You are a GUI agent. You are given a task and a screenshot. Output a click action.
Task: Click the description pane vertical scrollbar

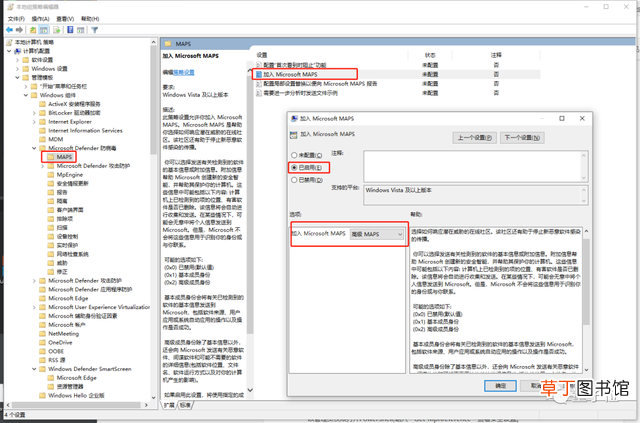coord(250,231)
